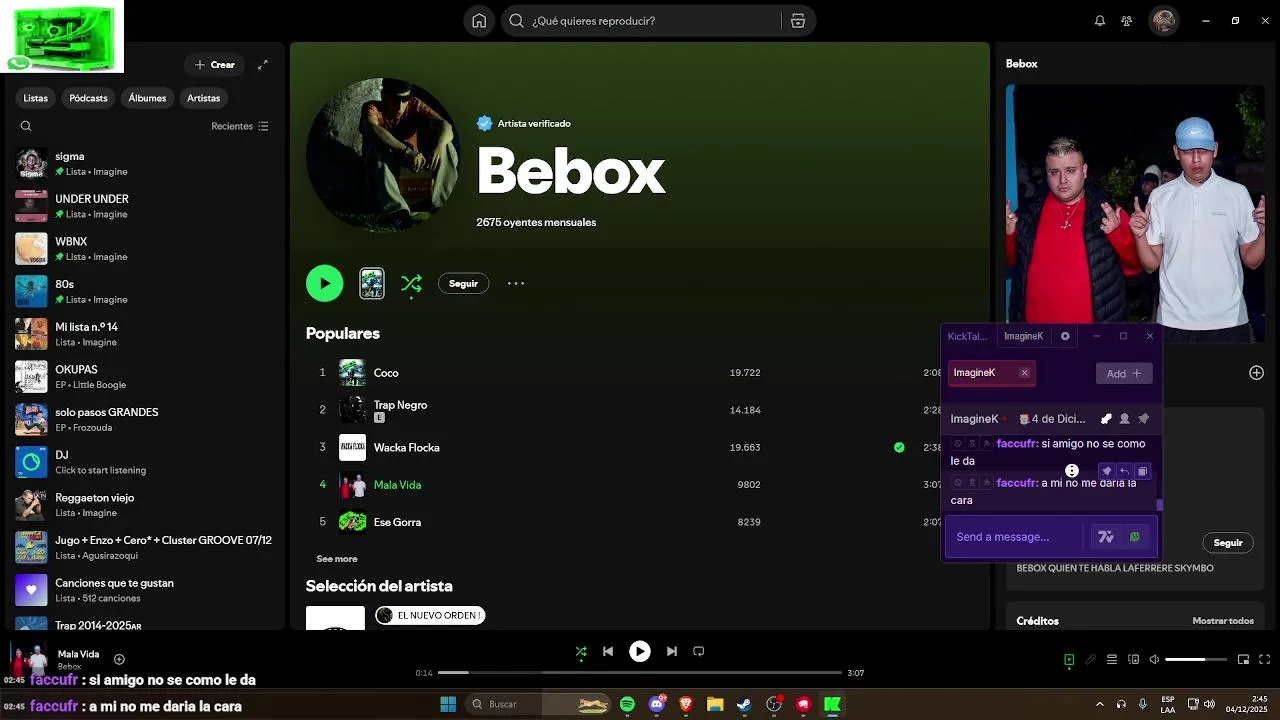The width and height of the screenshot is (1280, 720).
Task: Reply to the hovered faccufr message
Action: [1124, 471]
